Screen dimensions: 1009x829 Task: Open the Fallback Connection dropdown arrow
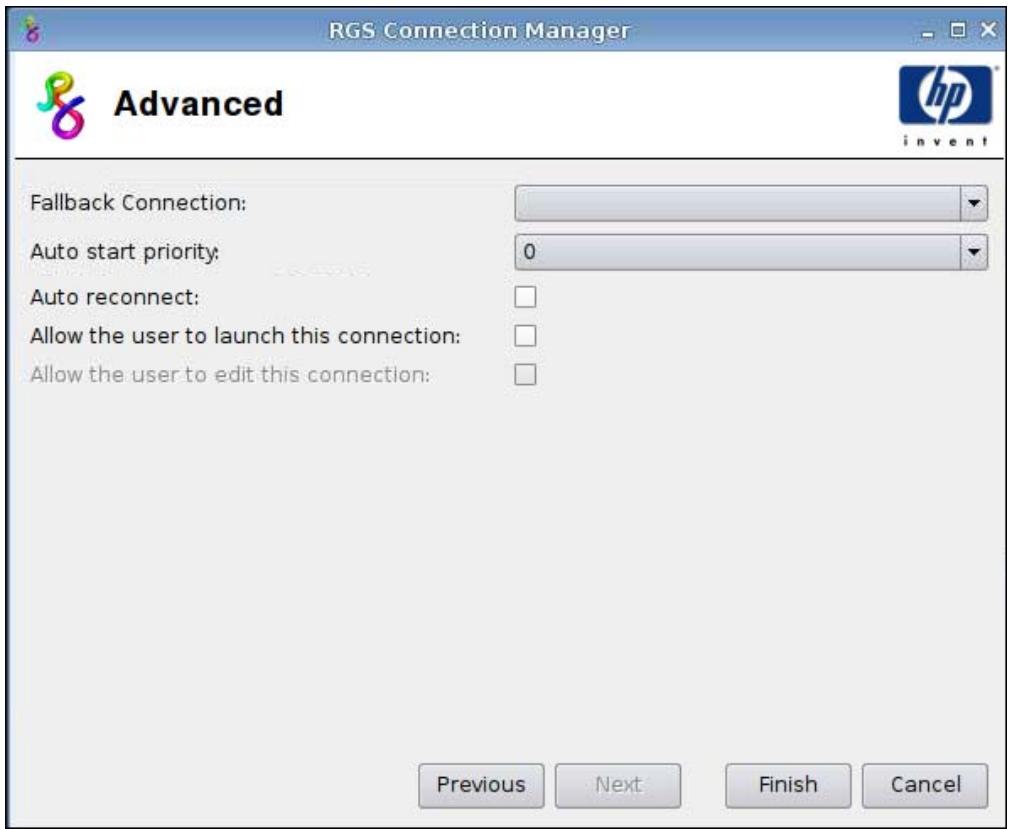(x=974, y=203)
